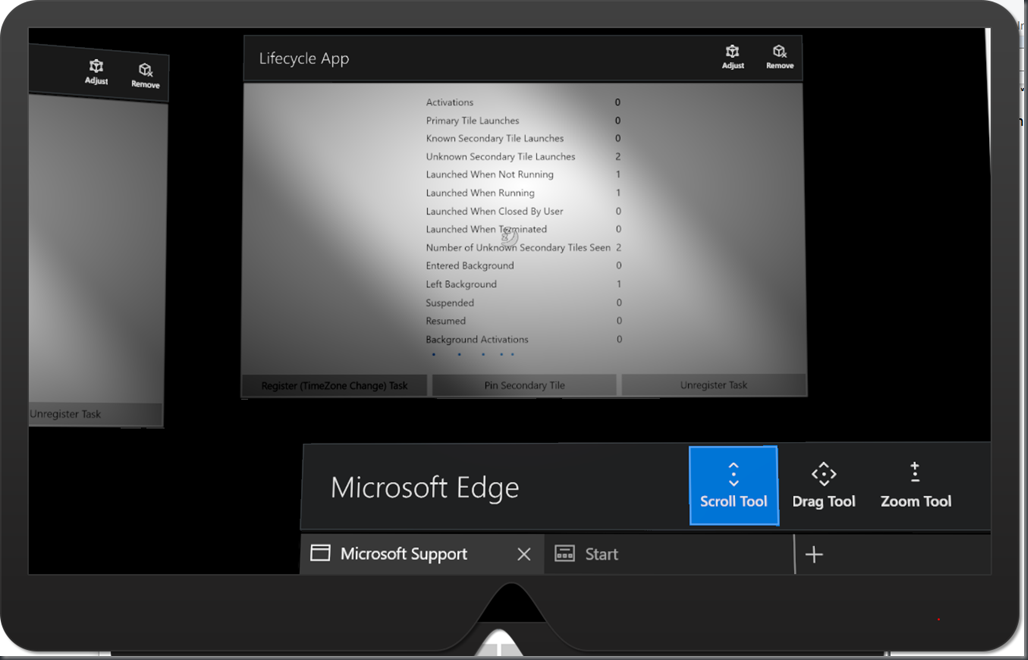The image size is (1028, 660).
Task: Select the Drag Tool in Microsoft Edge
Action: tap(823, 486)
